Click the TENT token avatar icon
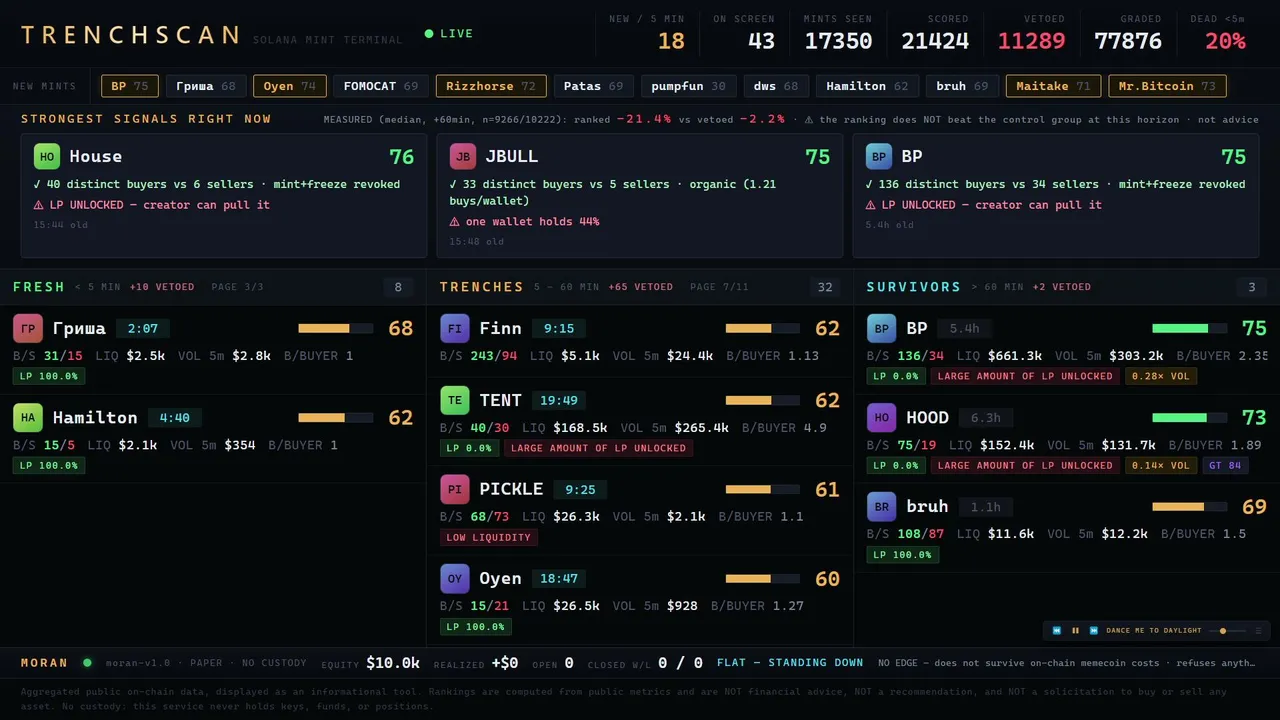The image size is (1280, 720). 455,400
